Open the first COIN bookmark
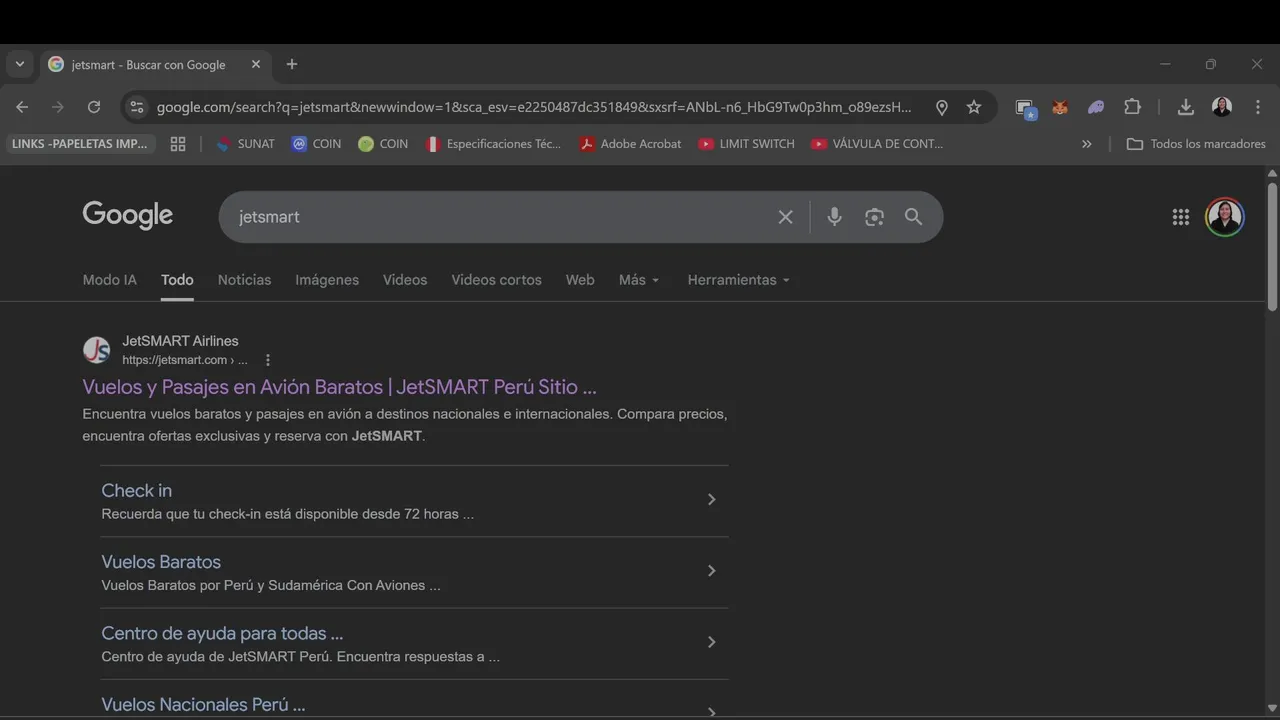Screen dimensions: 1280x720 316,144
